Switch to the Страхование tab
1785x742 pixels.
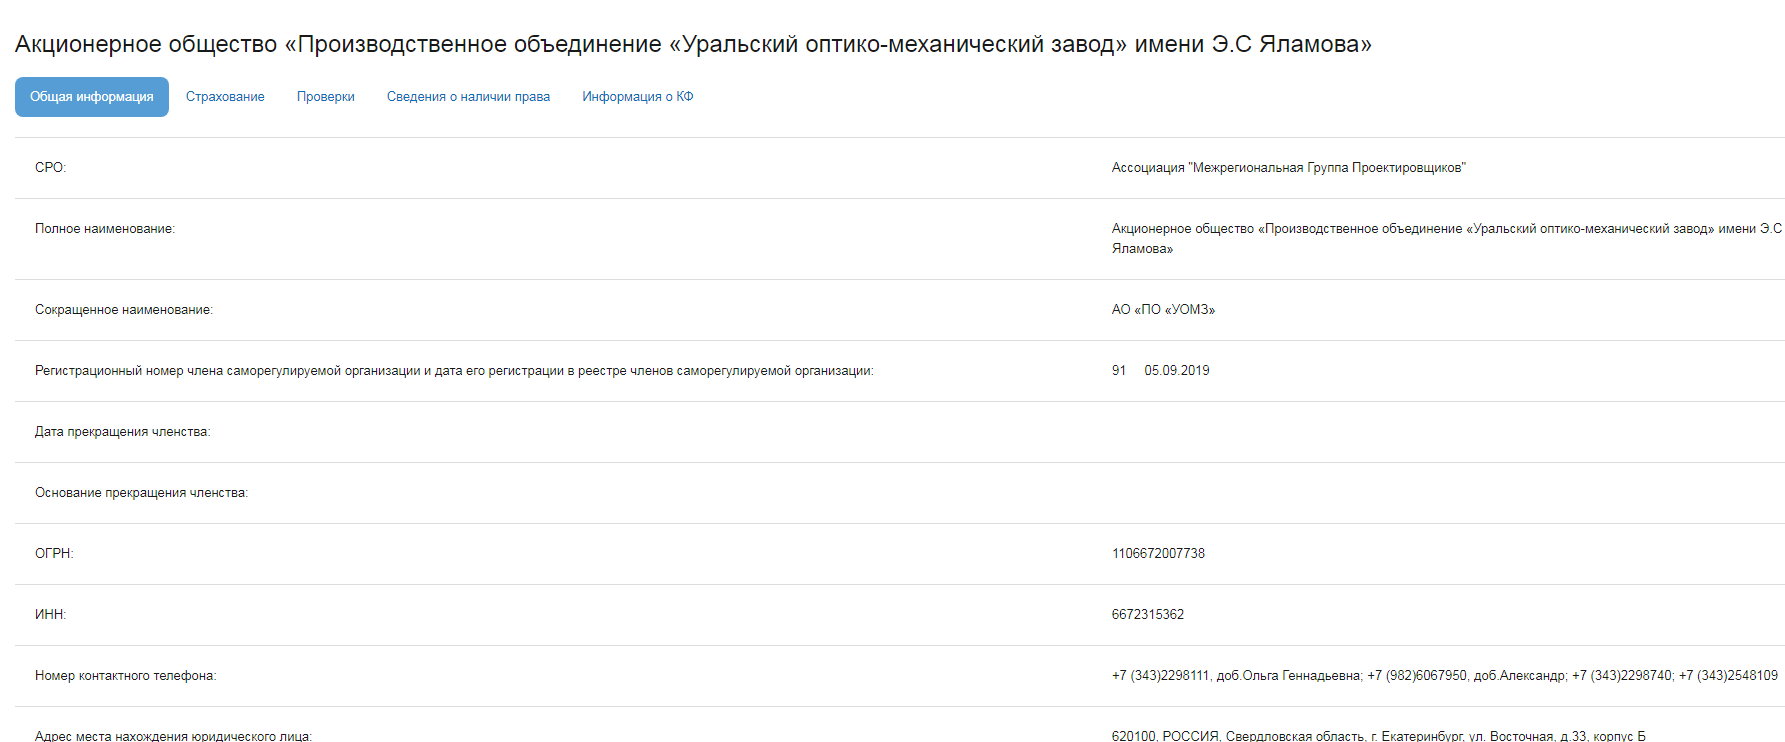click(x=225, y=97)
